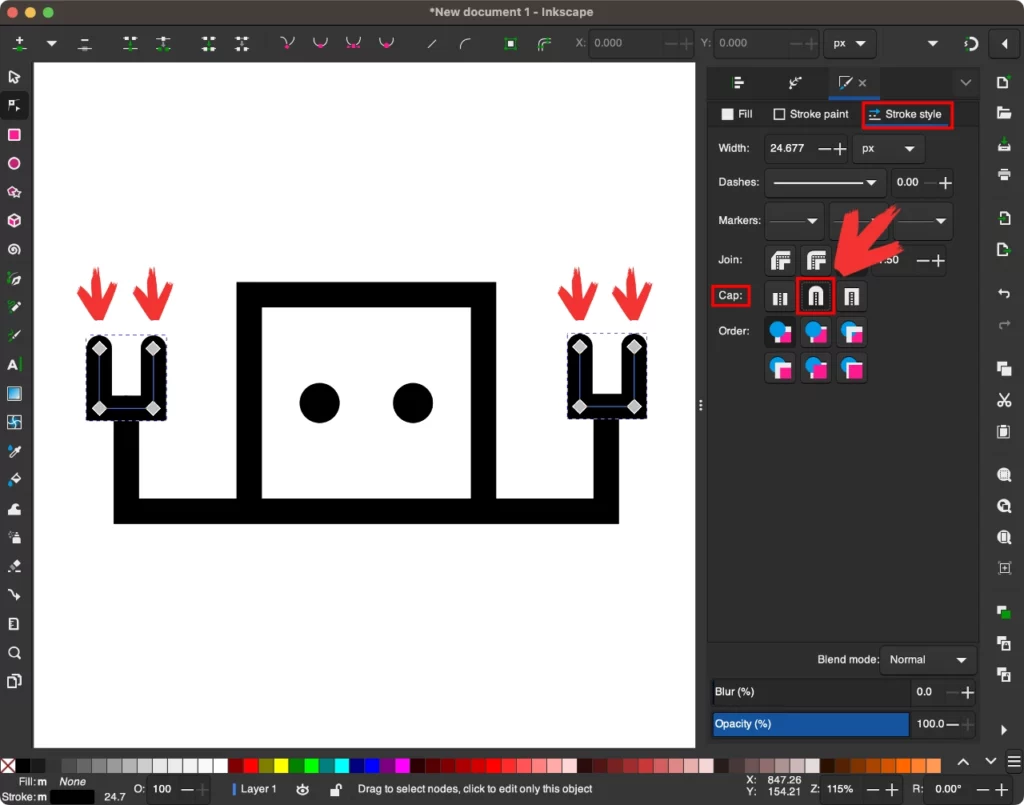
Task: Switch to the Fill tab
Action: 737,114
